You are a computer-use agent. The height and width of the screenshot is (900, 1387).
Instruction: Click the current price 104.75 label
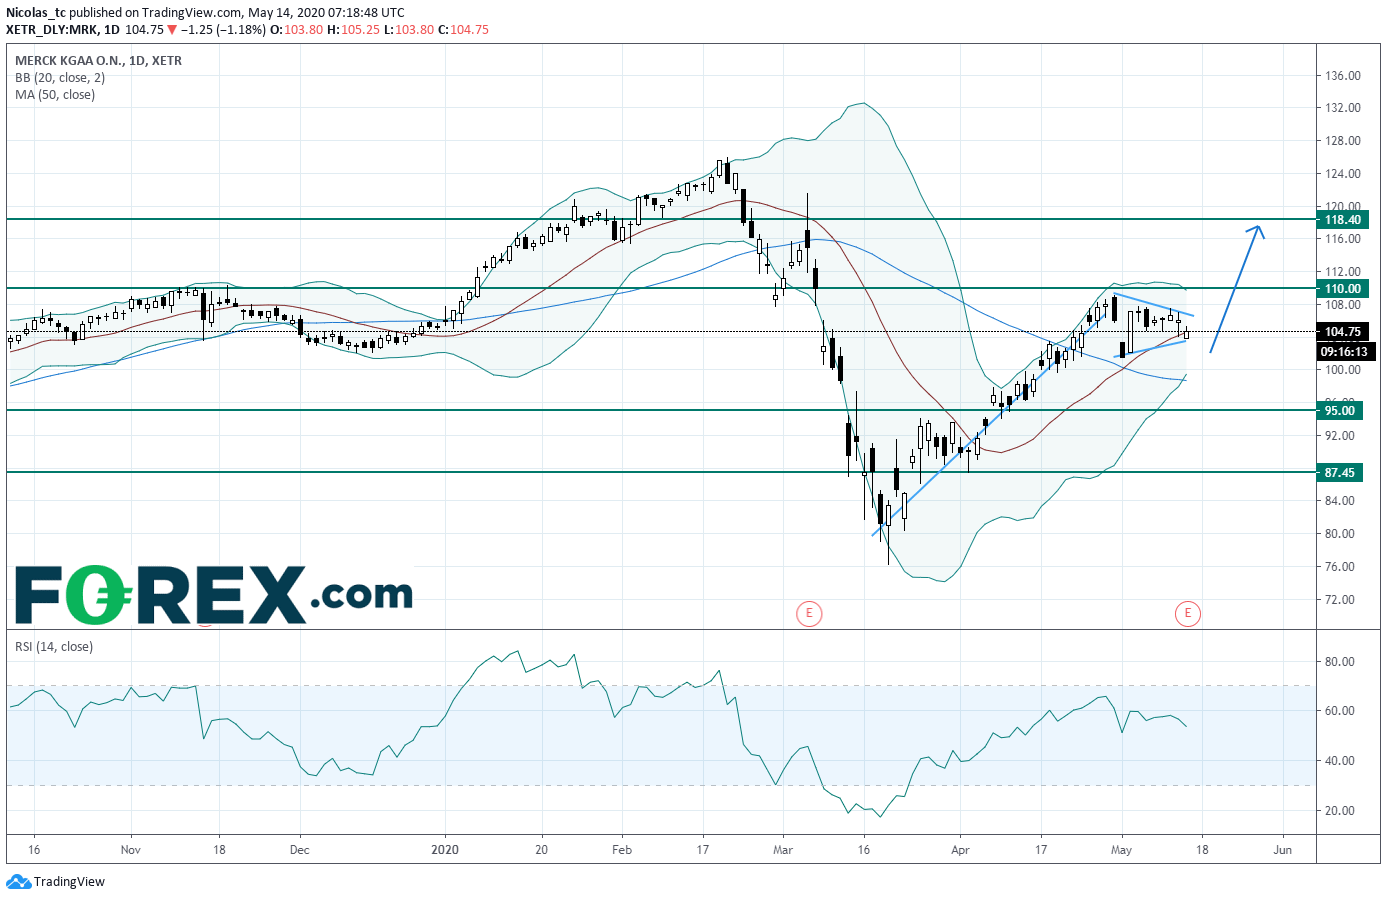(x=1342, y=331)
